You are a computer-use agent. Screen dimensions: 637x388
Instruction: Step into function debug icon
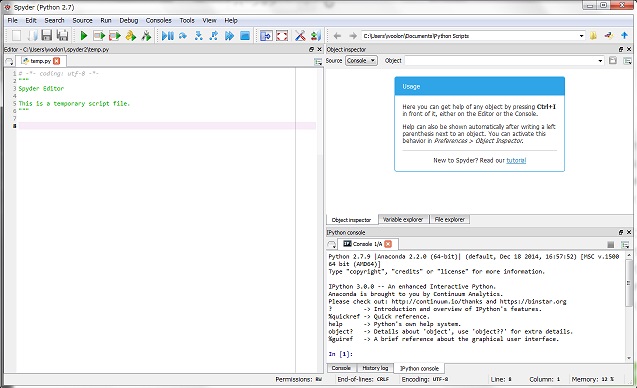(x=199, y=36)
